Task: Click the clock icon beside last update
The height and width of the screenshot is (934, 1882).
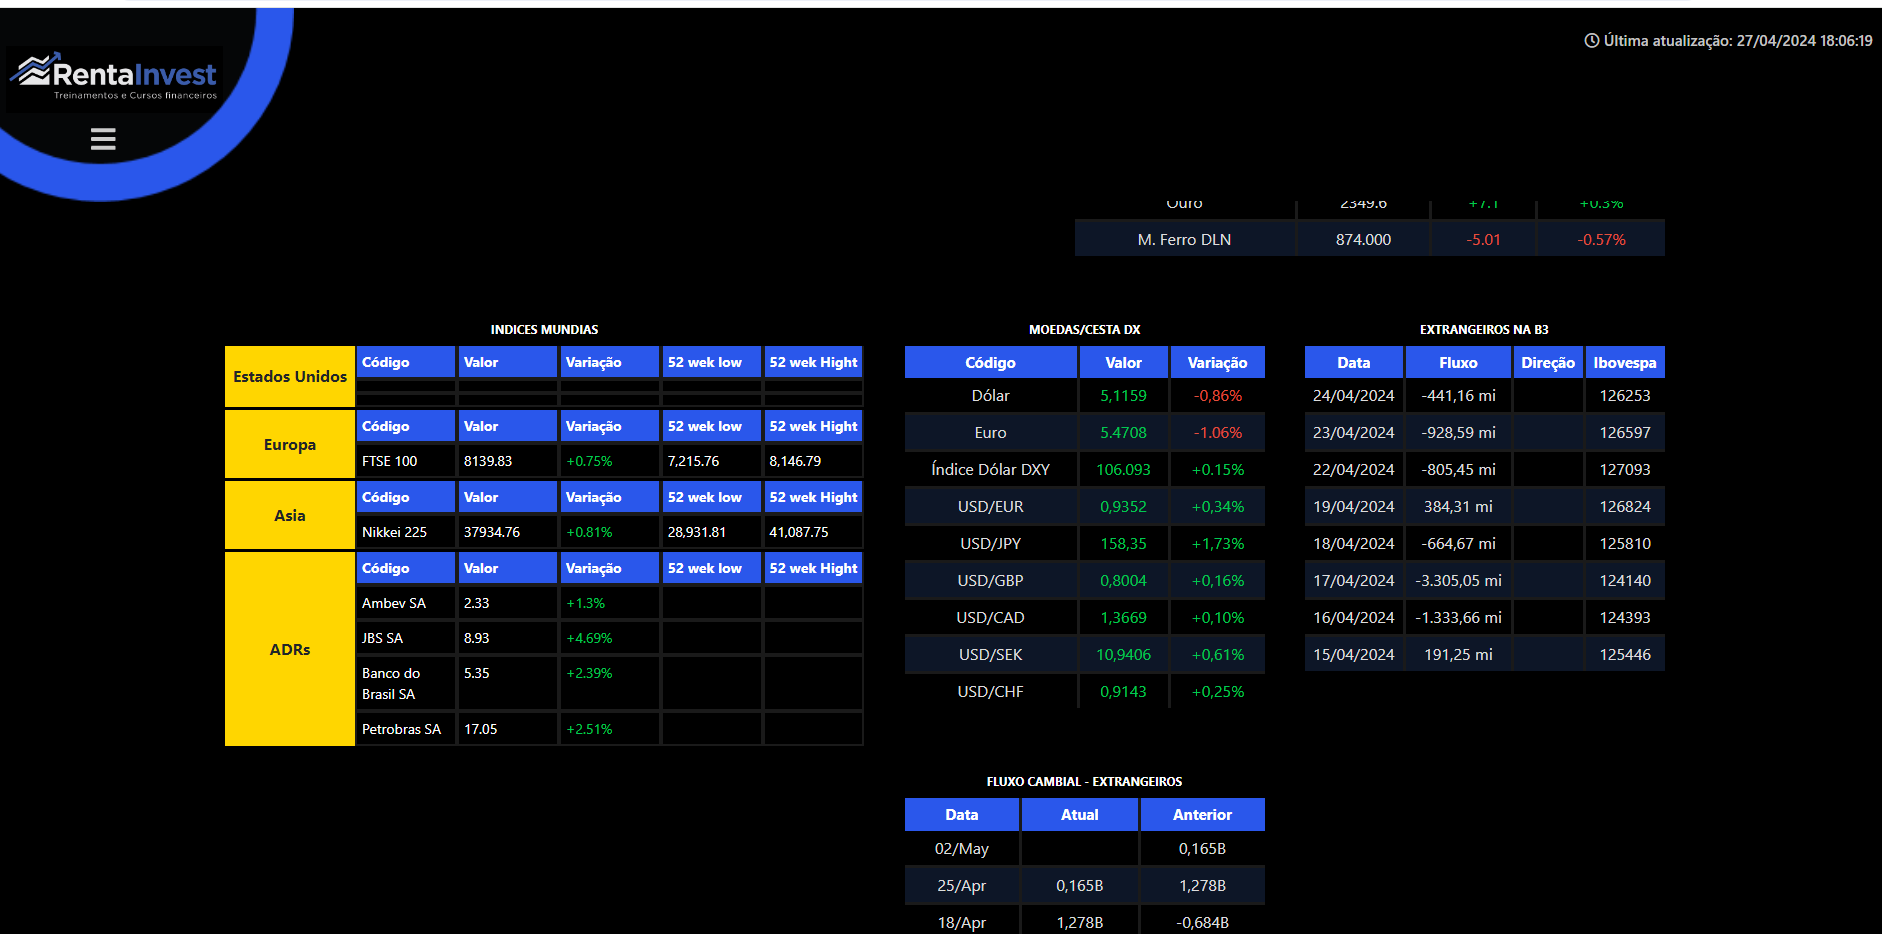Action: click(1591, 41)
